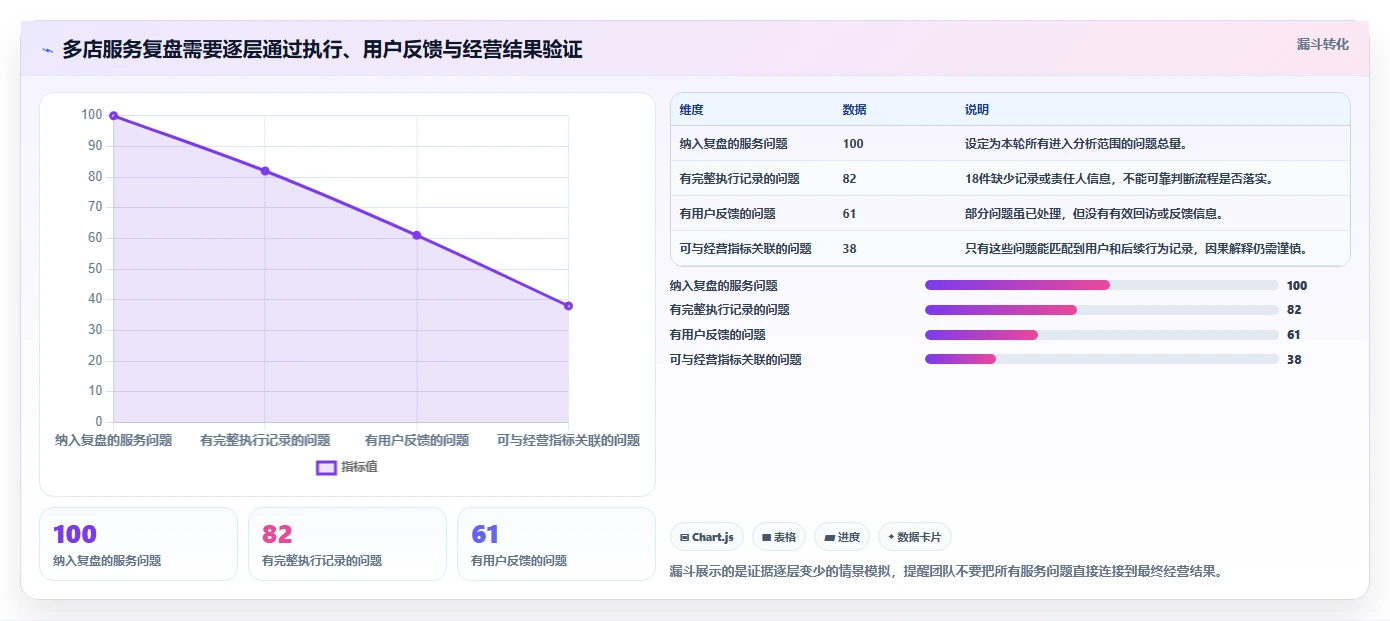Click table data value 38
The image size is (1390, 621).
[x=849, y=249]
